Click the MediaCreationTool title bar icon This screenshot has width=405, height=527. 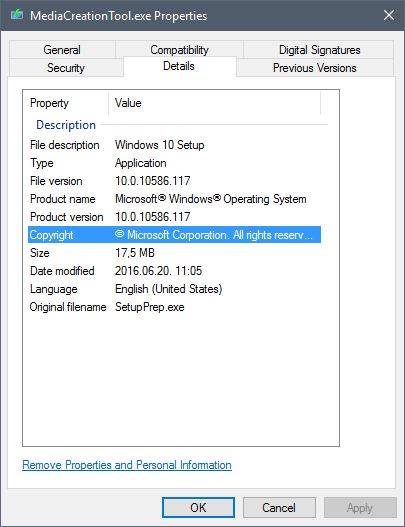click(x=17, y=15)
